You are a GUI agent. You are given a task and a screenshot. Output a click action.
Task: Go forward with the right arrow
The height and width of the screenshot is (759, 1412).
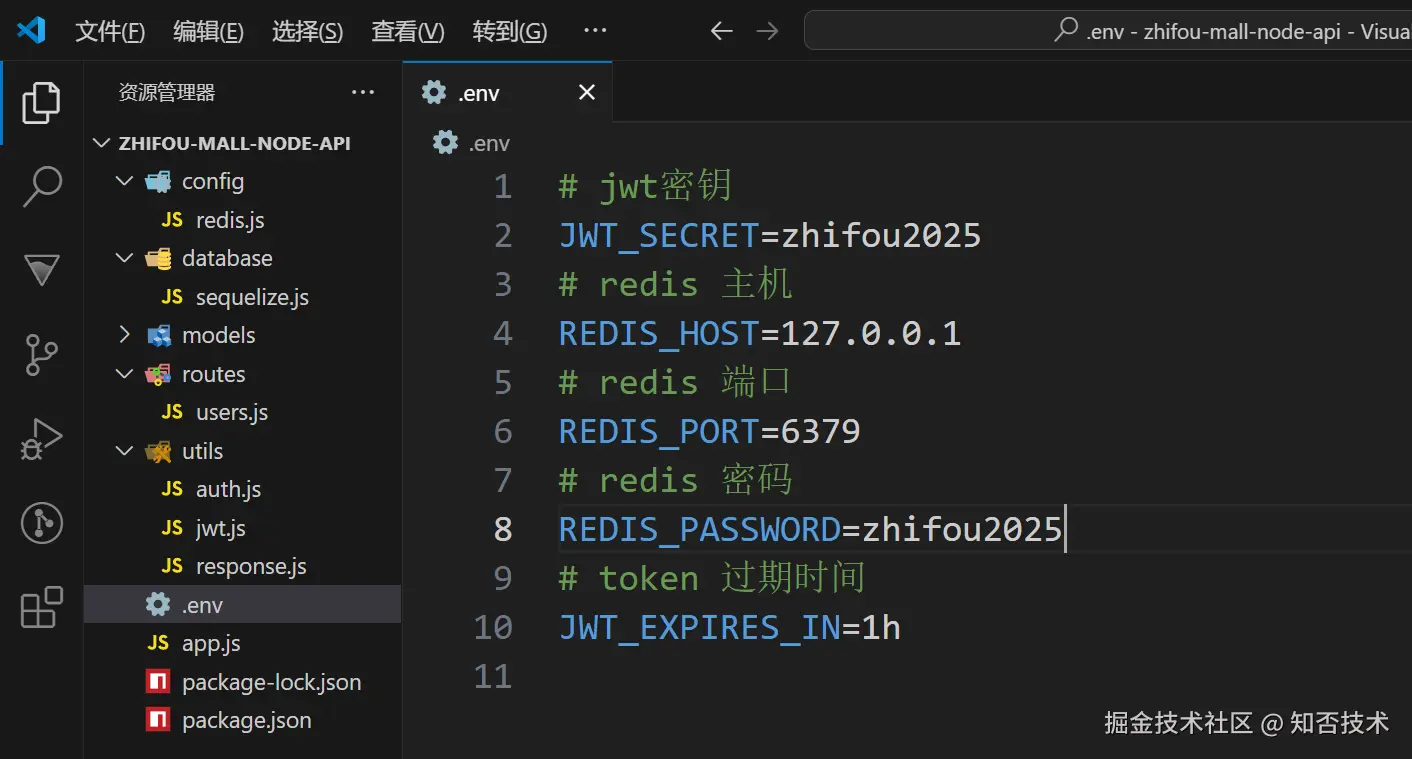[767, 31]
